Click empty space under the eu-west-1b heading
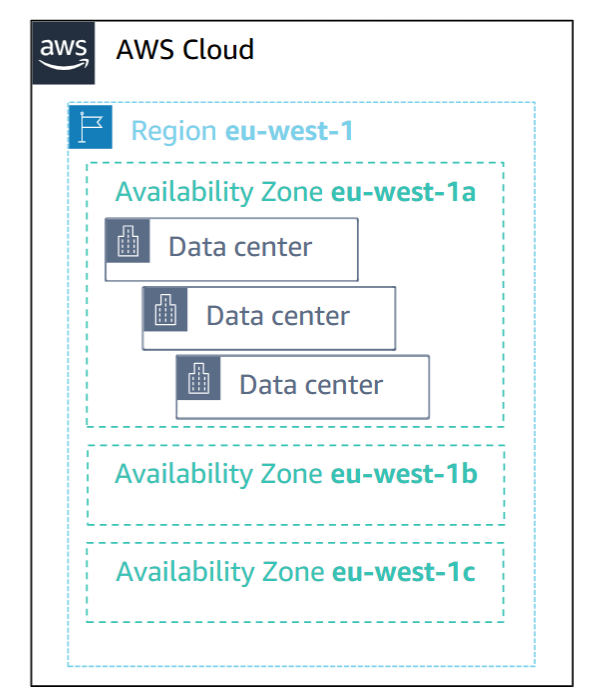Viewport: 613px width, 698px height. coord(300,505)
